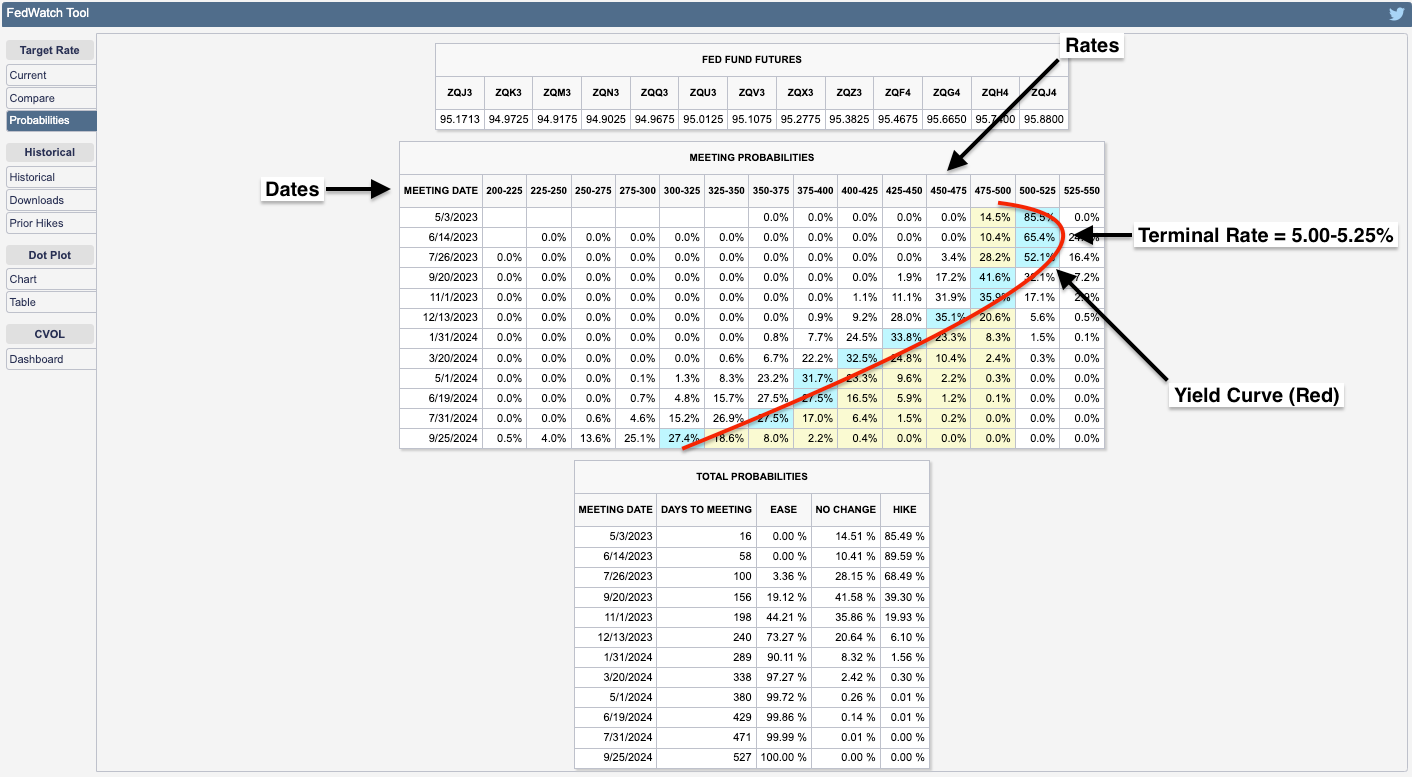Show the Dot Plot Table
Screen dimensions: 1412x777
coord(51,302)
